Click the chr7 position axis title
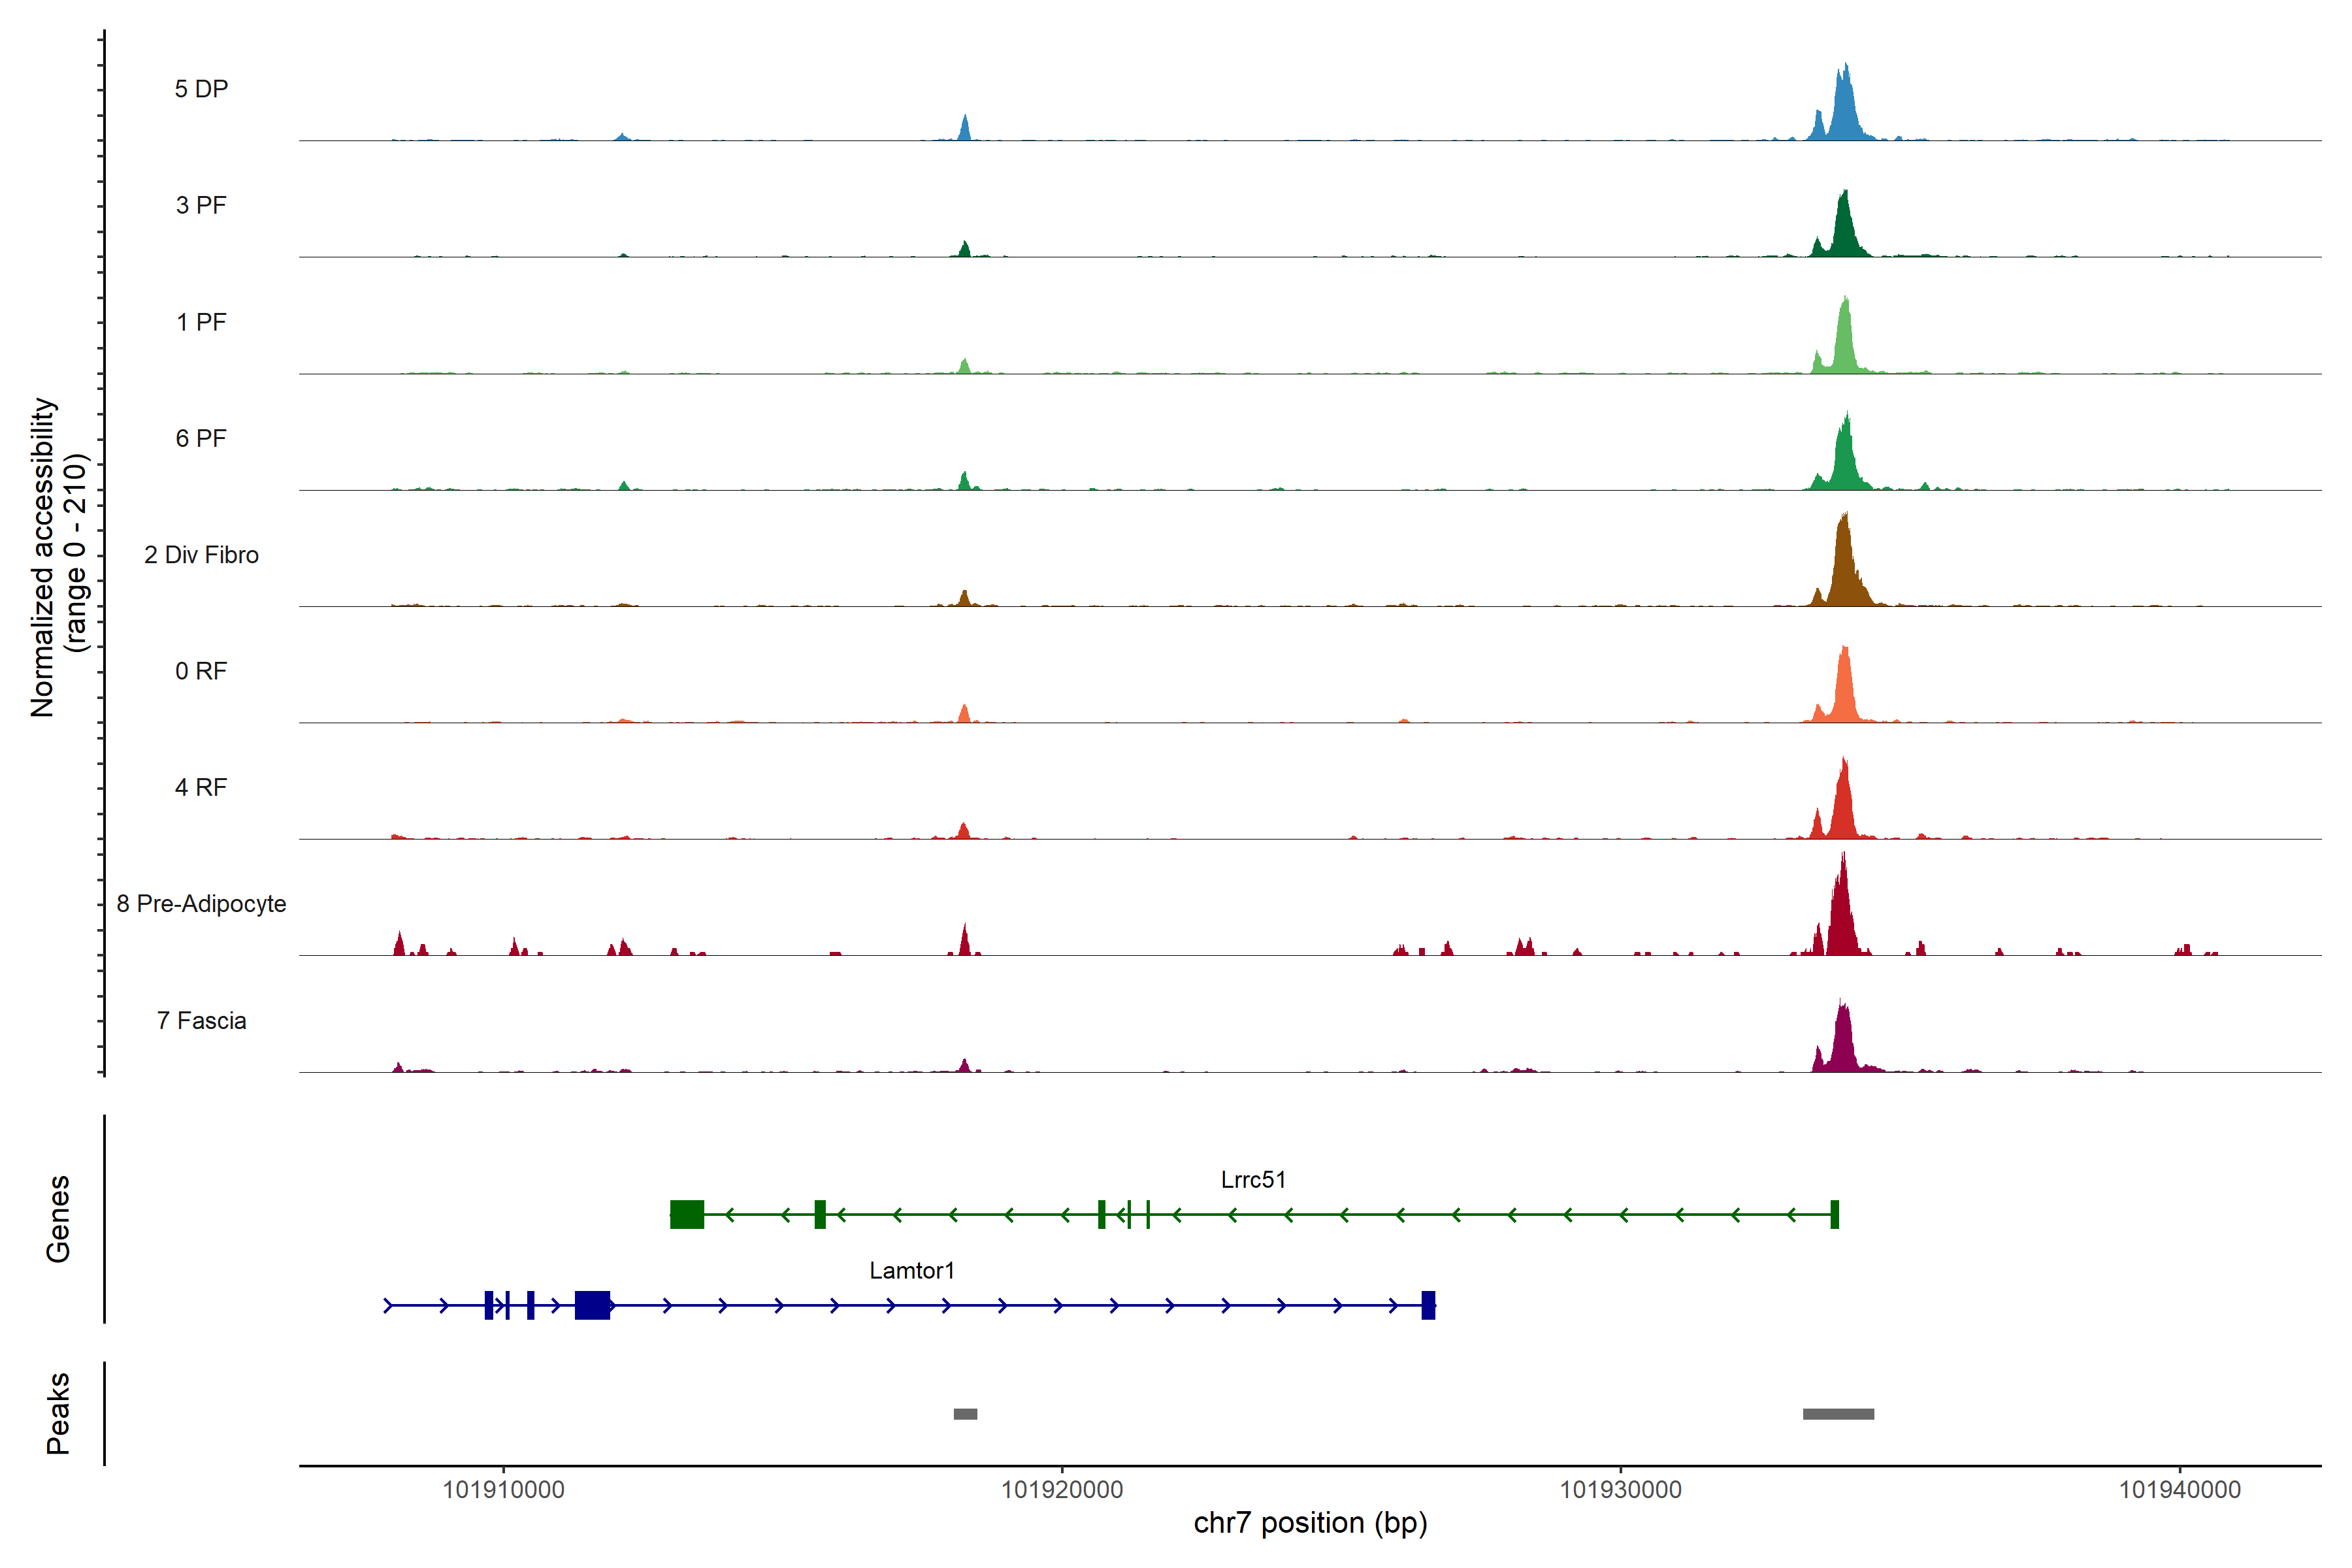This screenshot has width=2352, height=1568. click(1310, 1523)
